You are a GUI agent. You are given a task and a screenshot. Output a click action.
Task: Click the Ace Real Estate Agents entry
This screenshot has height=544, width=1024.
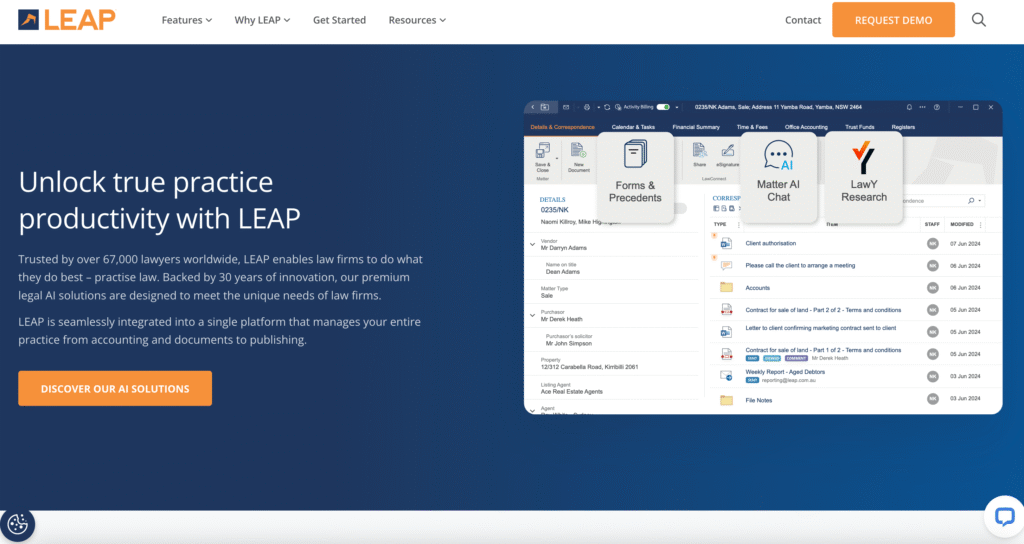click(x=571, y=392)
